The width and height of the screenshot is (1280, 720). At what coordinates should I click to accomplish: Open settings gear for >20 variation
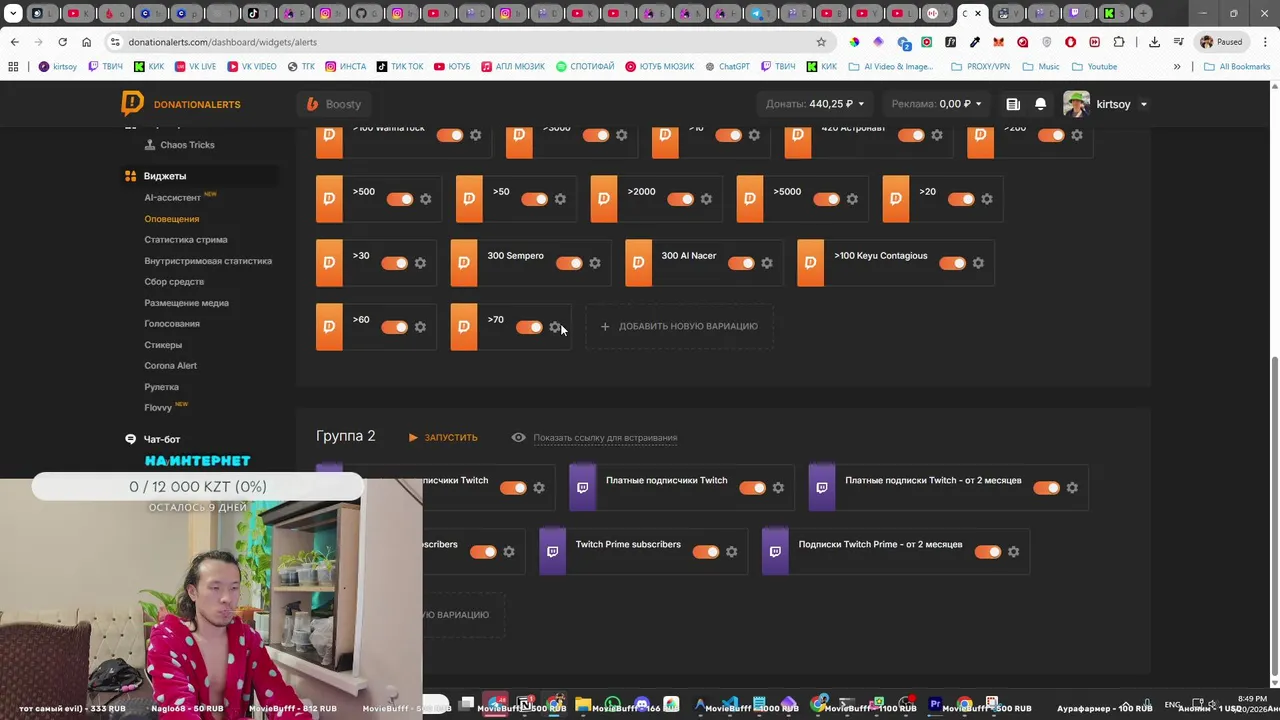[x=987, y=199]
